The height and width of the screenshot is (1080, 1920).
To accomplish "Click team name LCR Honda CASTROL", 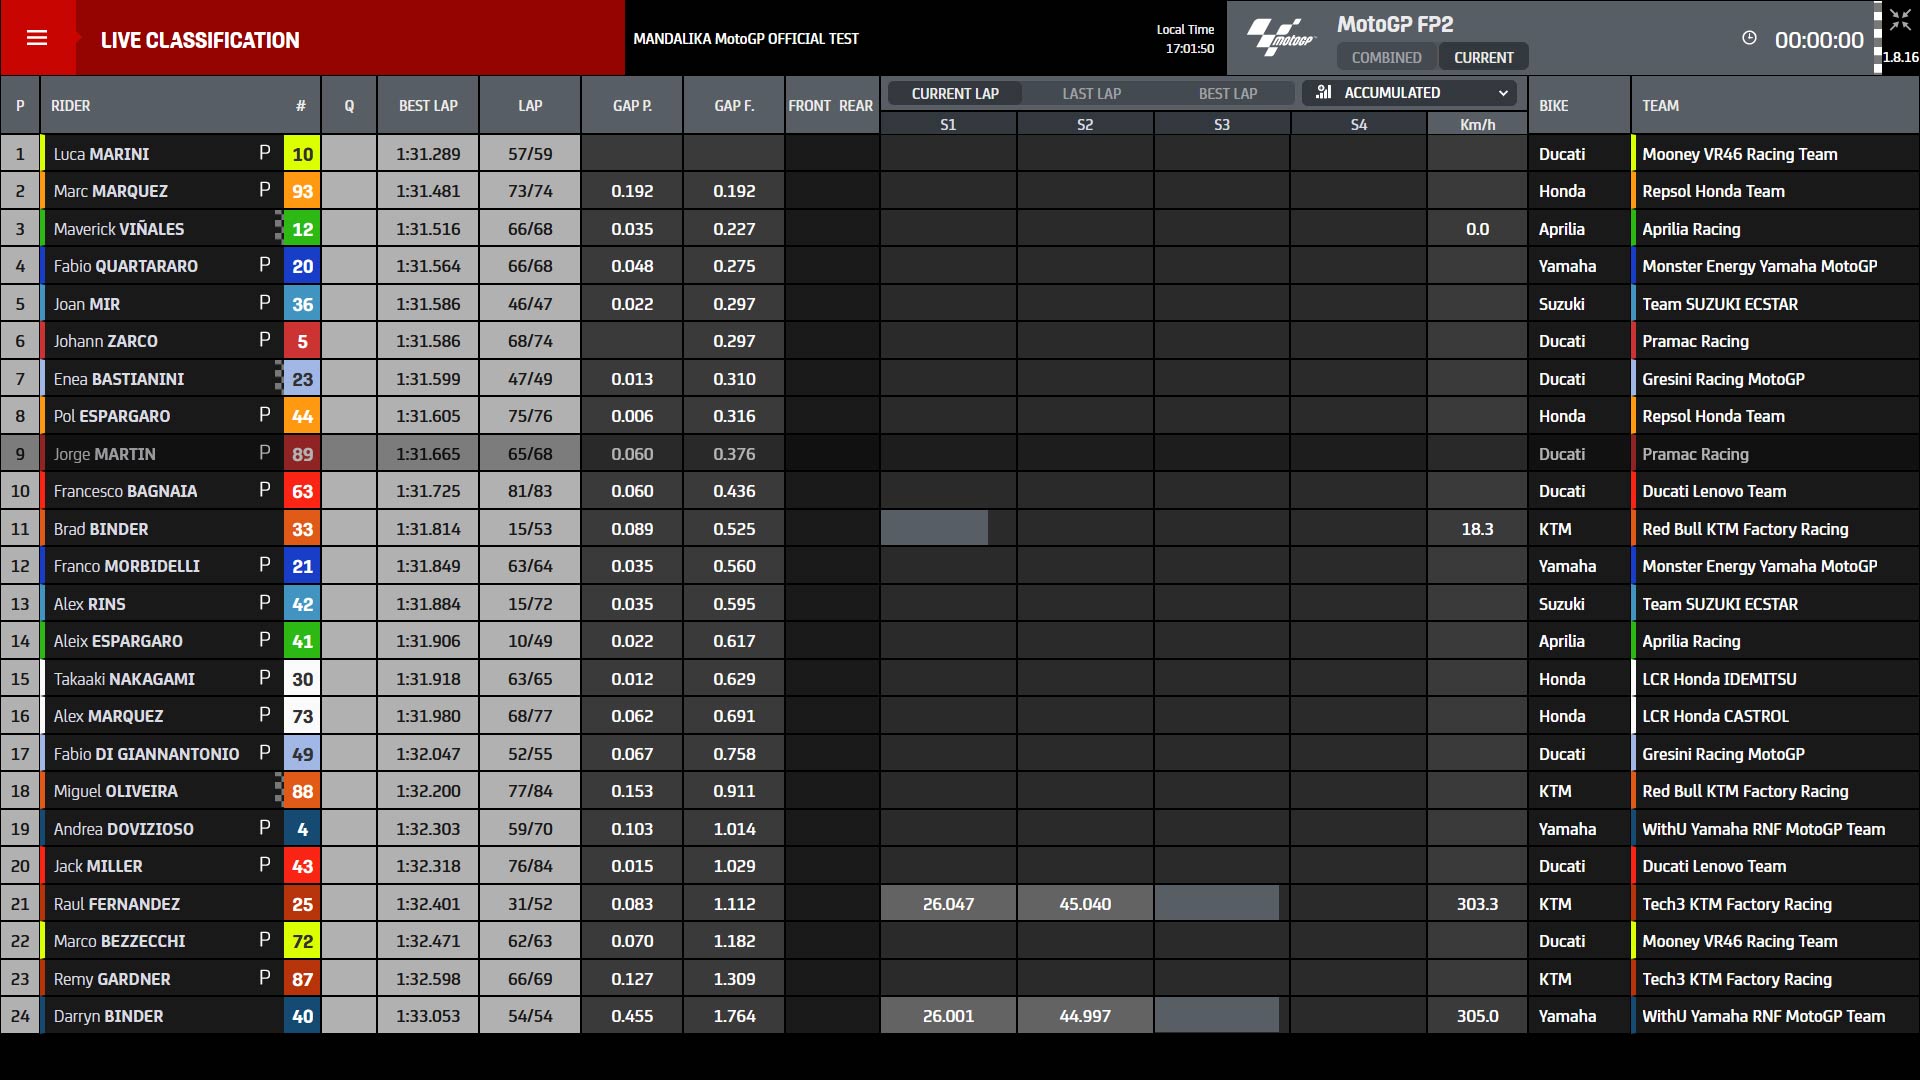I will pyautogui.click(x=1715, y=716).
